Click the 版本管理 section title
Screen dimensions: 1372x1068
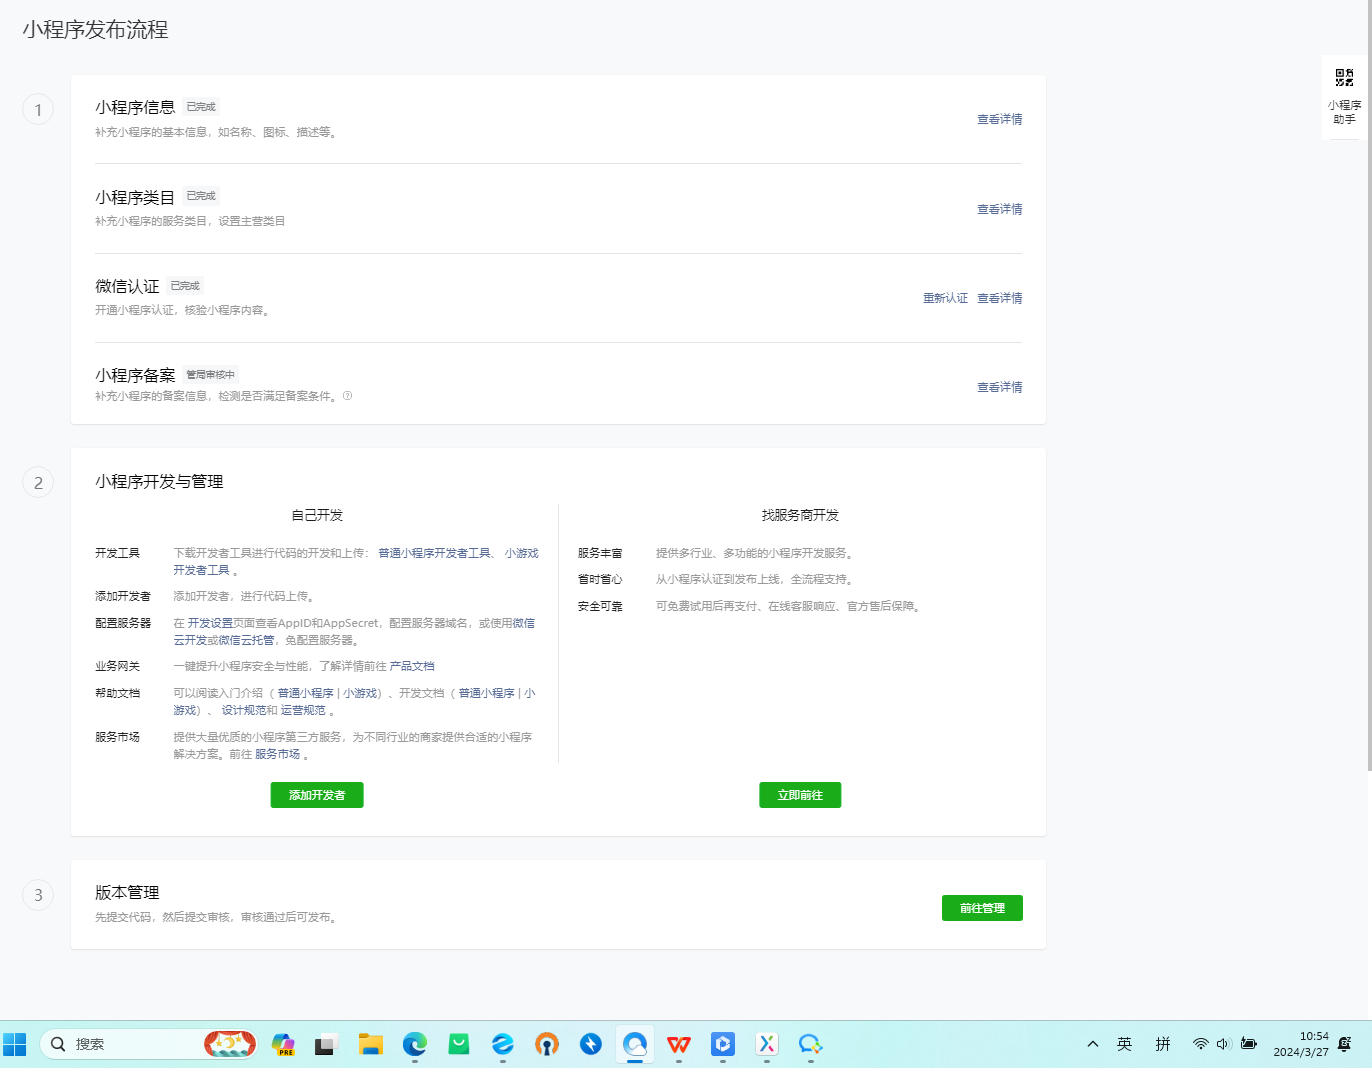click(x=127, y=892)
